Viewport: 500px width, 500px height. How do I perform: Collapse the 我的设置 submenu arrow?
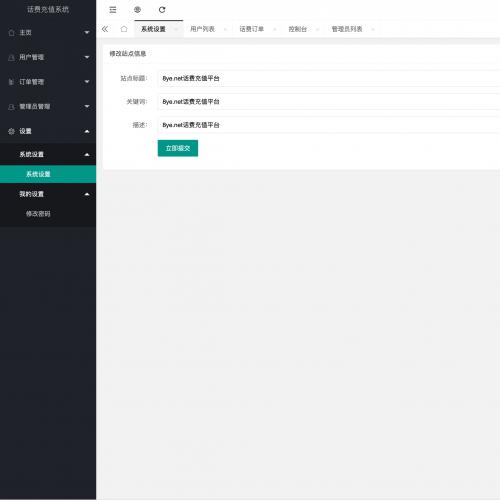(x=87, y=194)
